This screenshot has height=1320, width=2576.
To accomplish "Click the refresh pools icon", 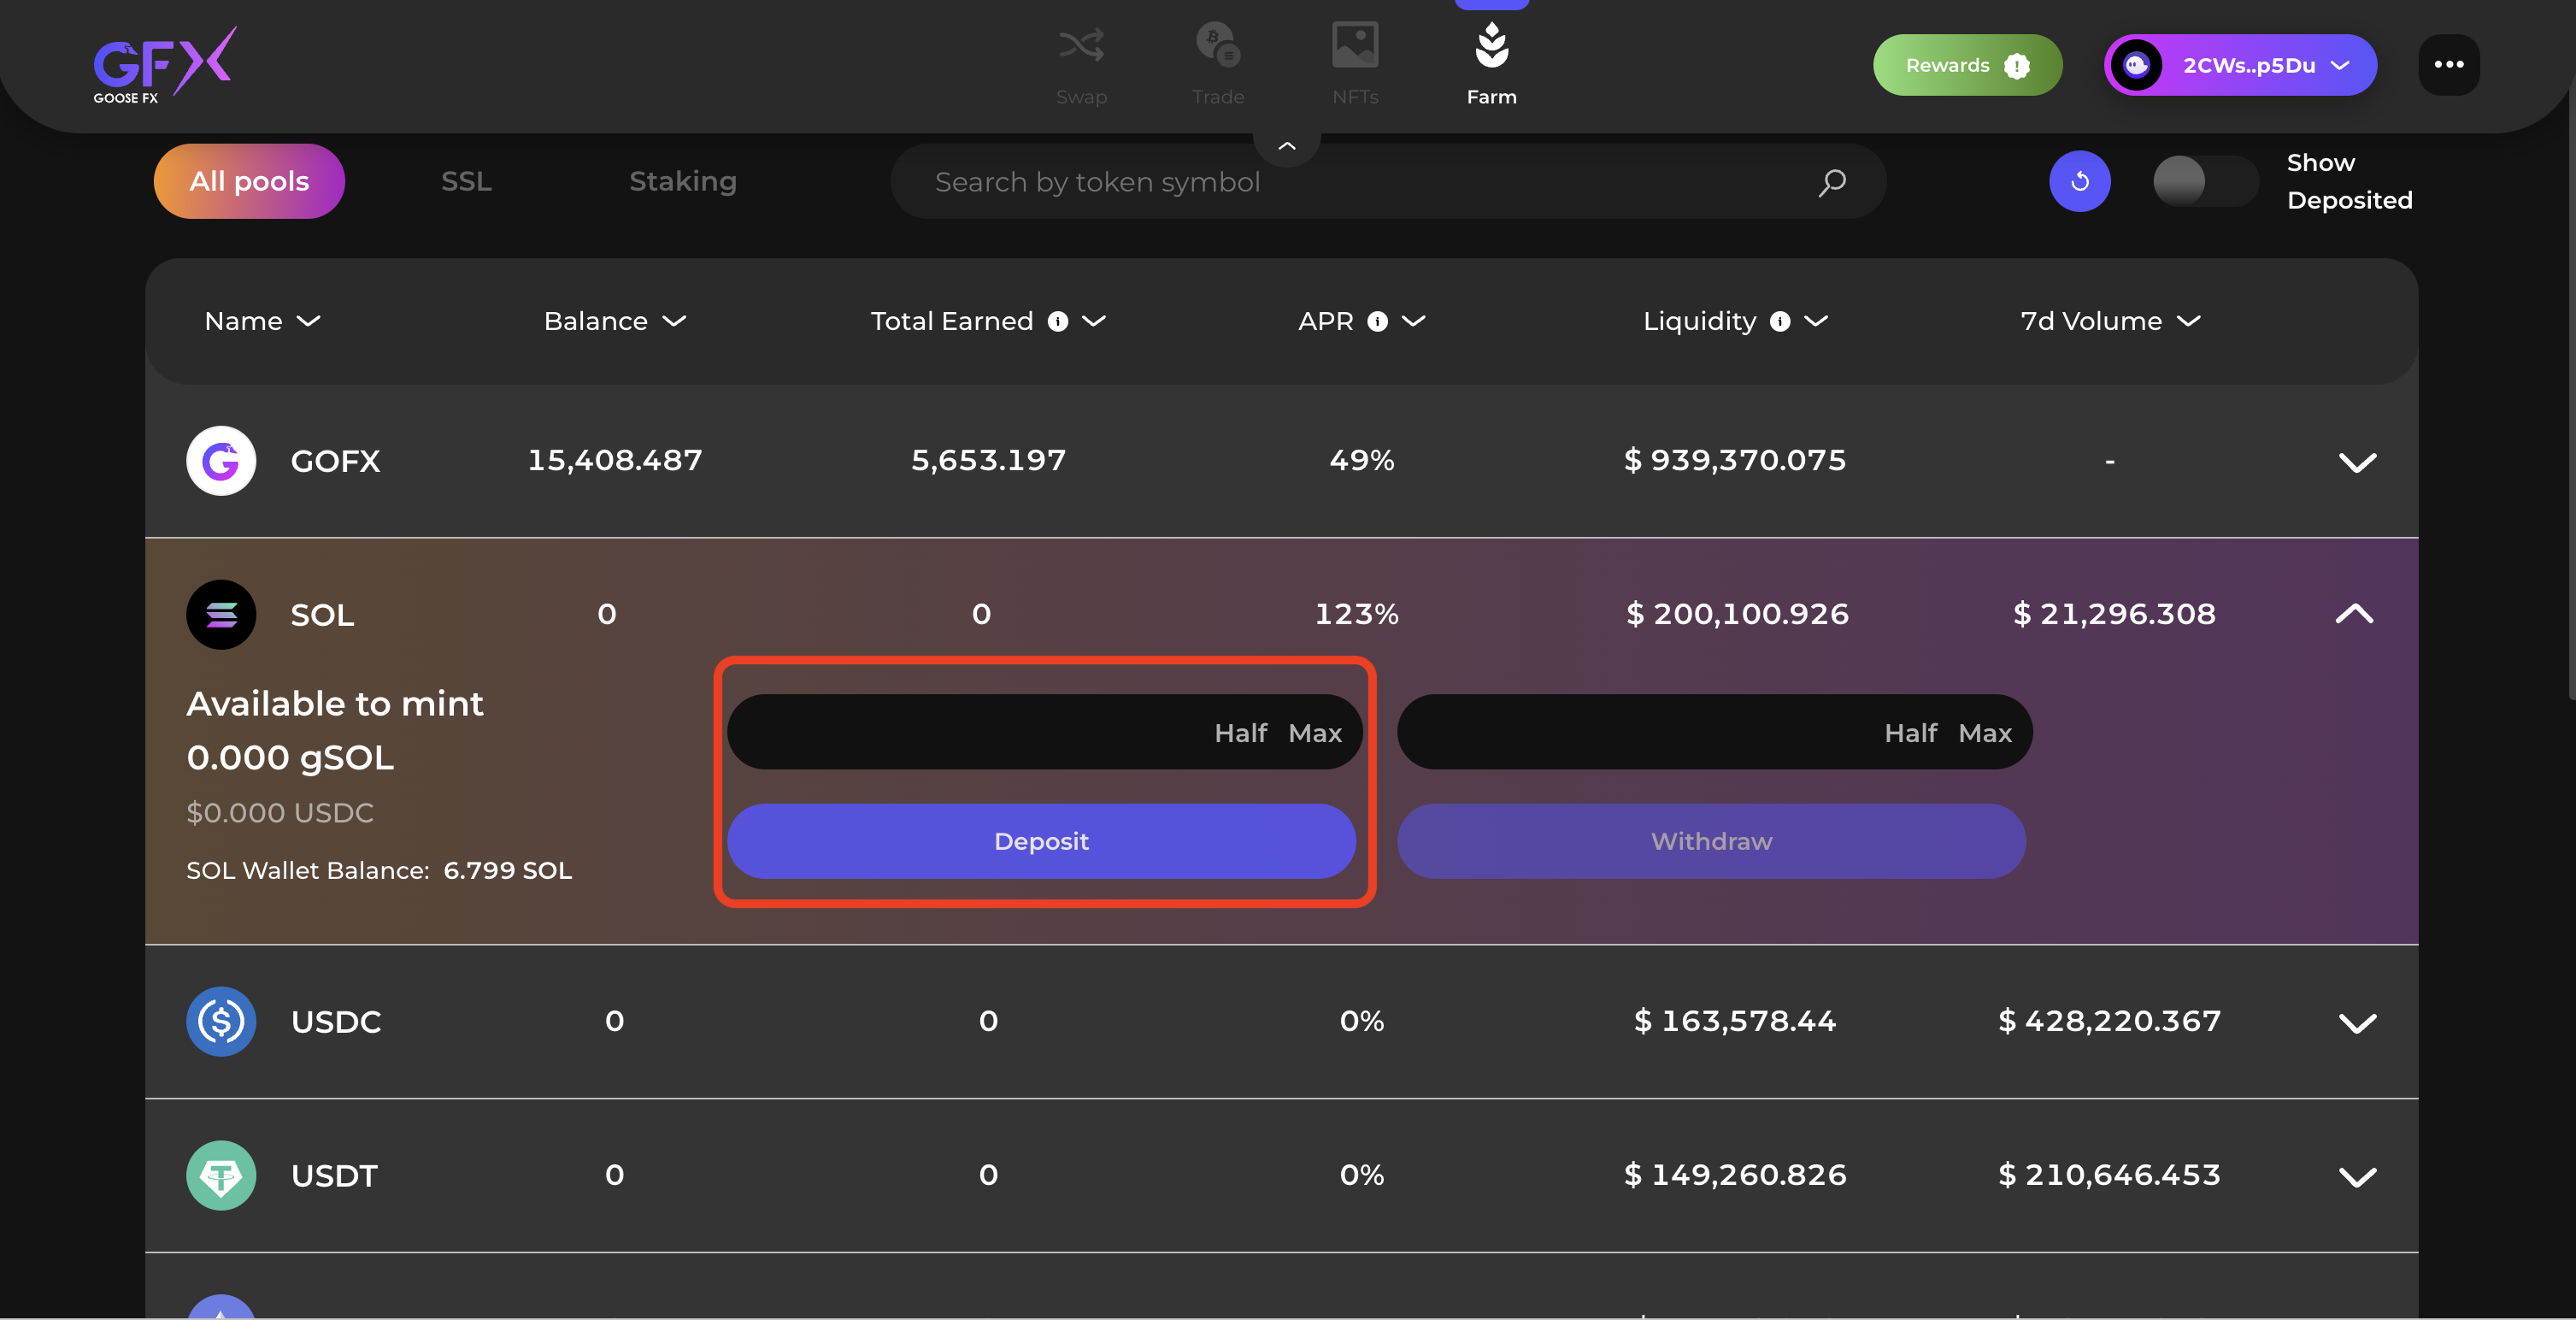I will [2079, 181].
